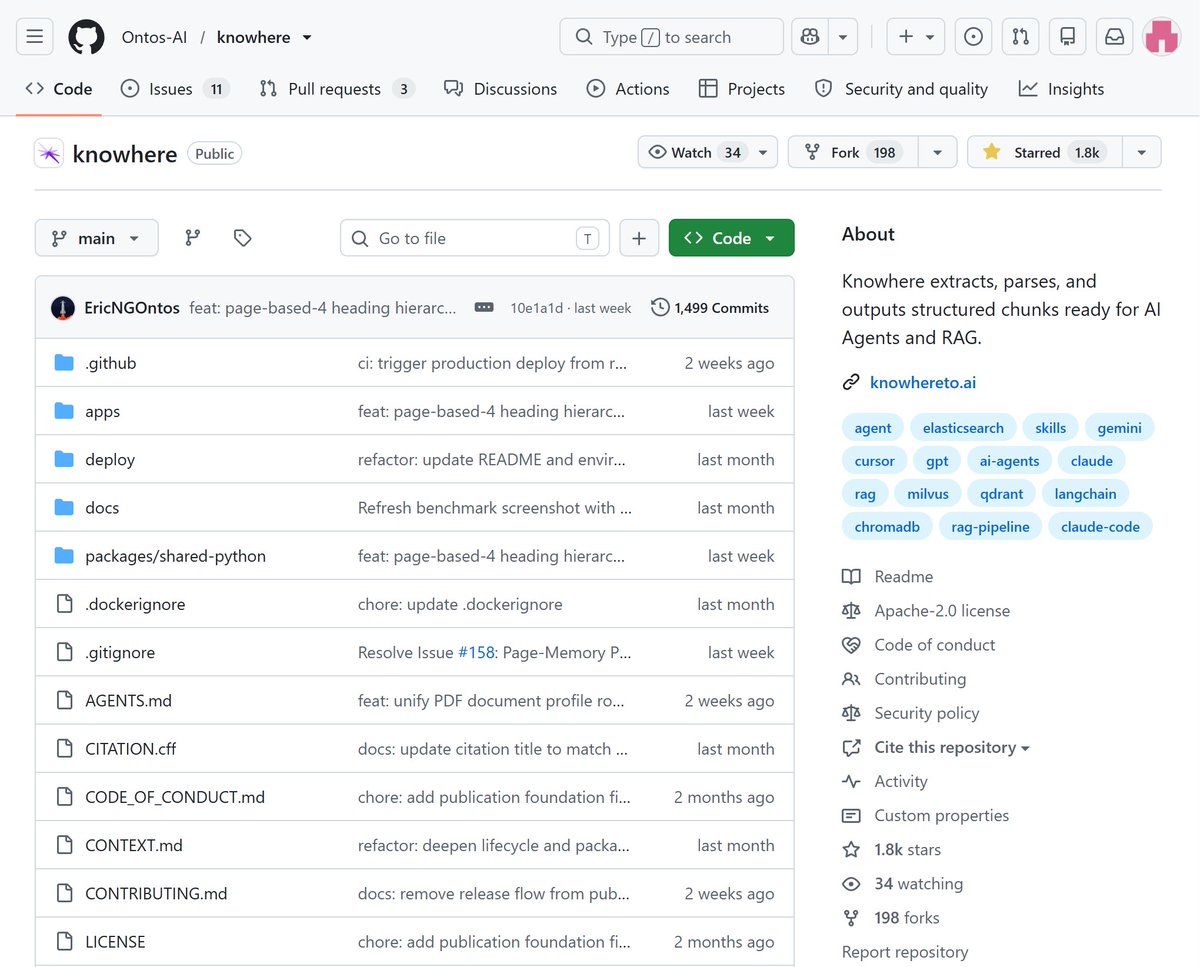Click the fork icon next to 198 forks
Viewport: 1200px width, 967px height.
coord(851,918)
